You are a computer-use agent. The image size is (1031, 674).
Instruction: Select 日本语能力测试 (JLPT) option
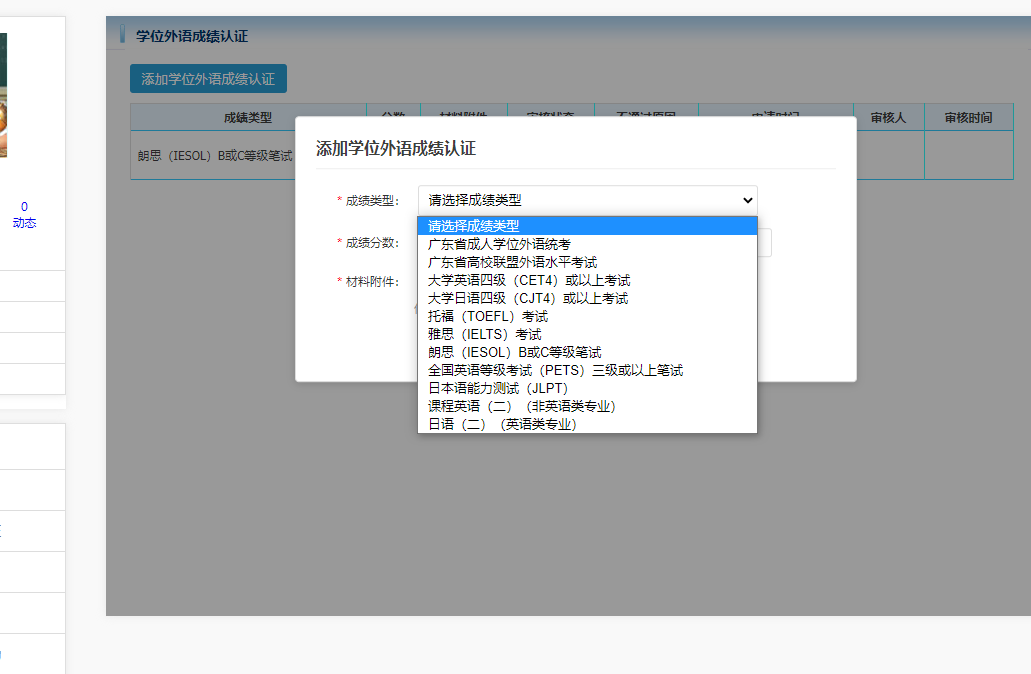pos(498,388)
